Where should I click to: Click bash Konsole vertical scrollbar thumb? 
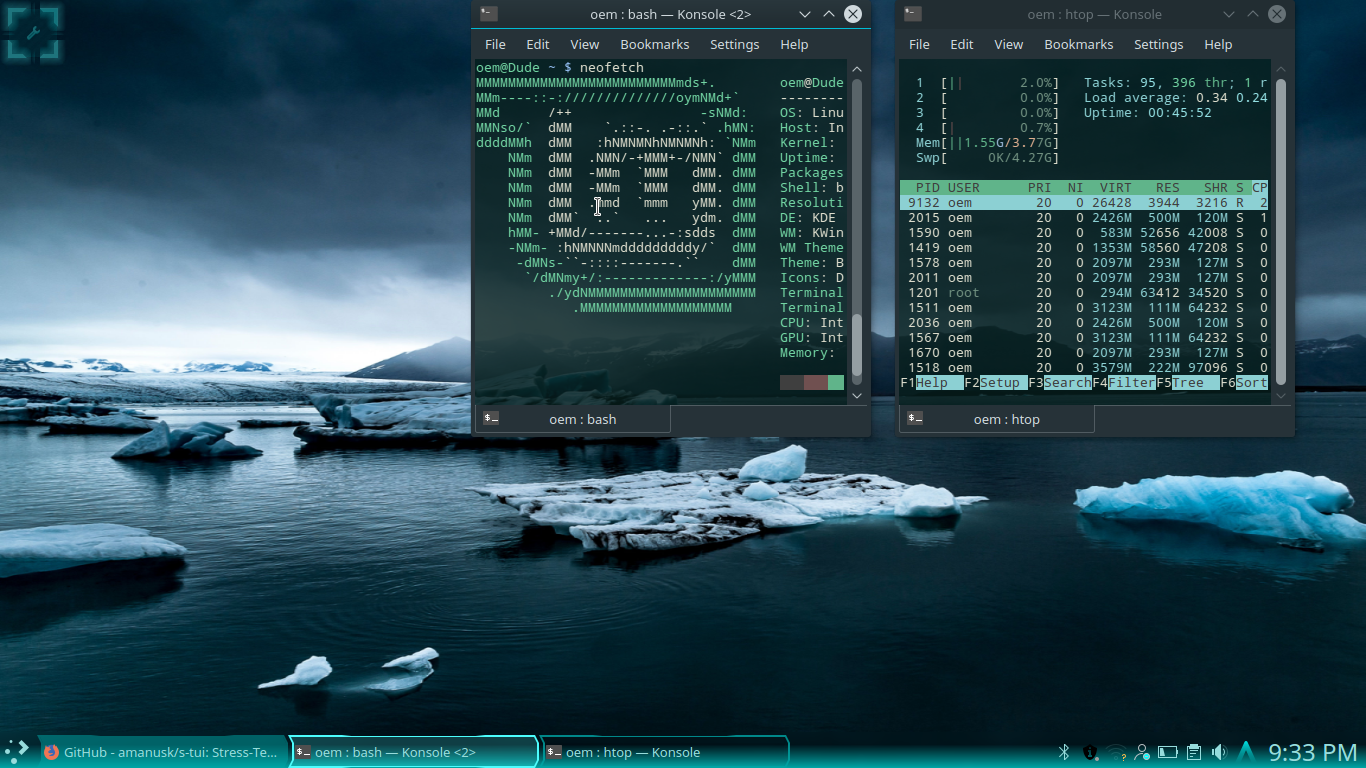856,345
